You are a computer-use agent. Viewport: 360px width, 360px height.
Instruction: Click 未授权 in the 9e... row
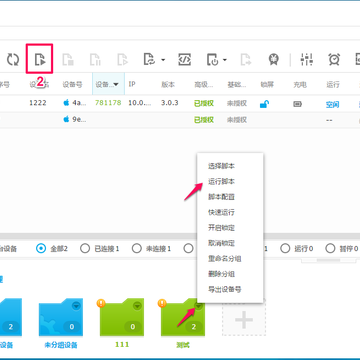pyautogui.click(x=237, y=120)
